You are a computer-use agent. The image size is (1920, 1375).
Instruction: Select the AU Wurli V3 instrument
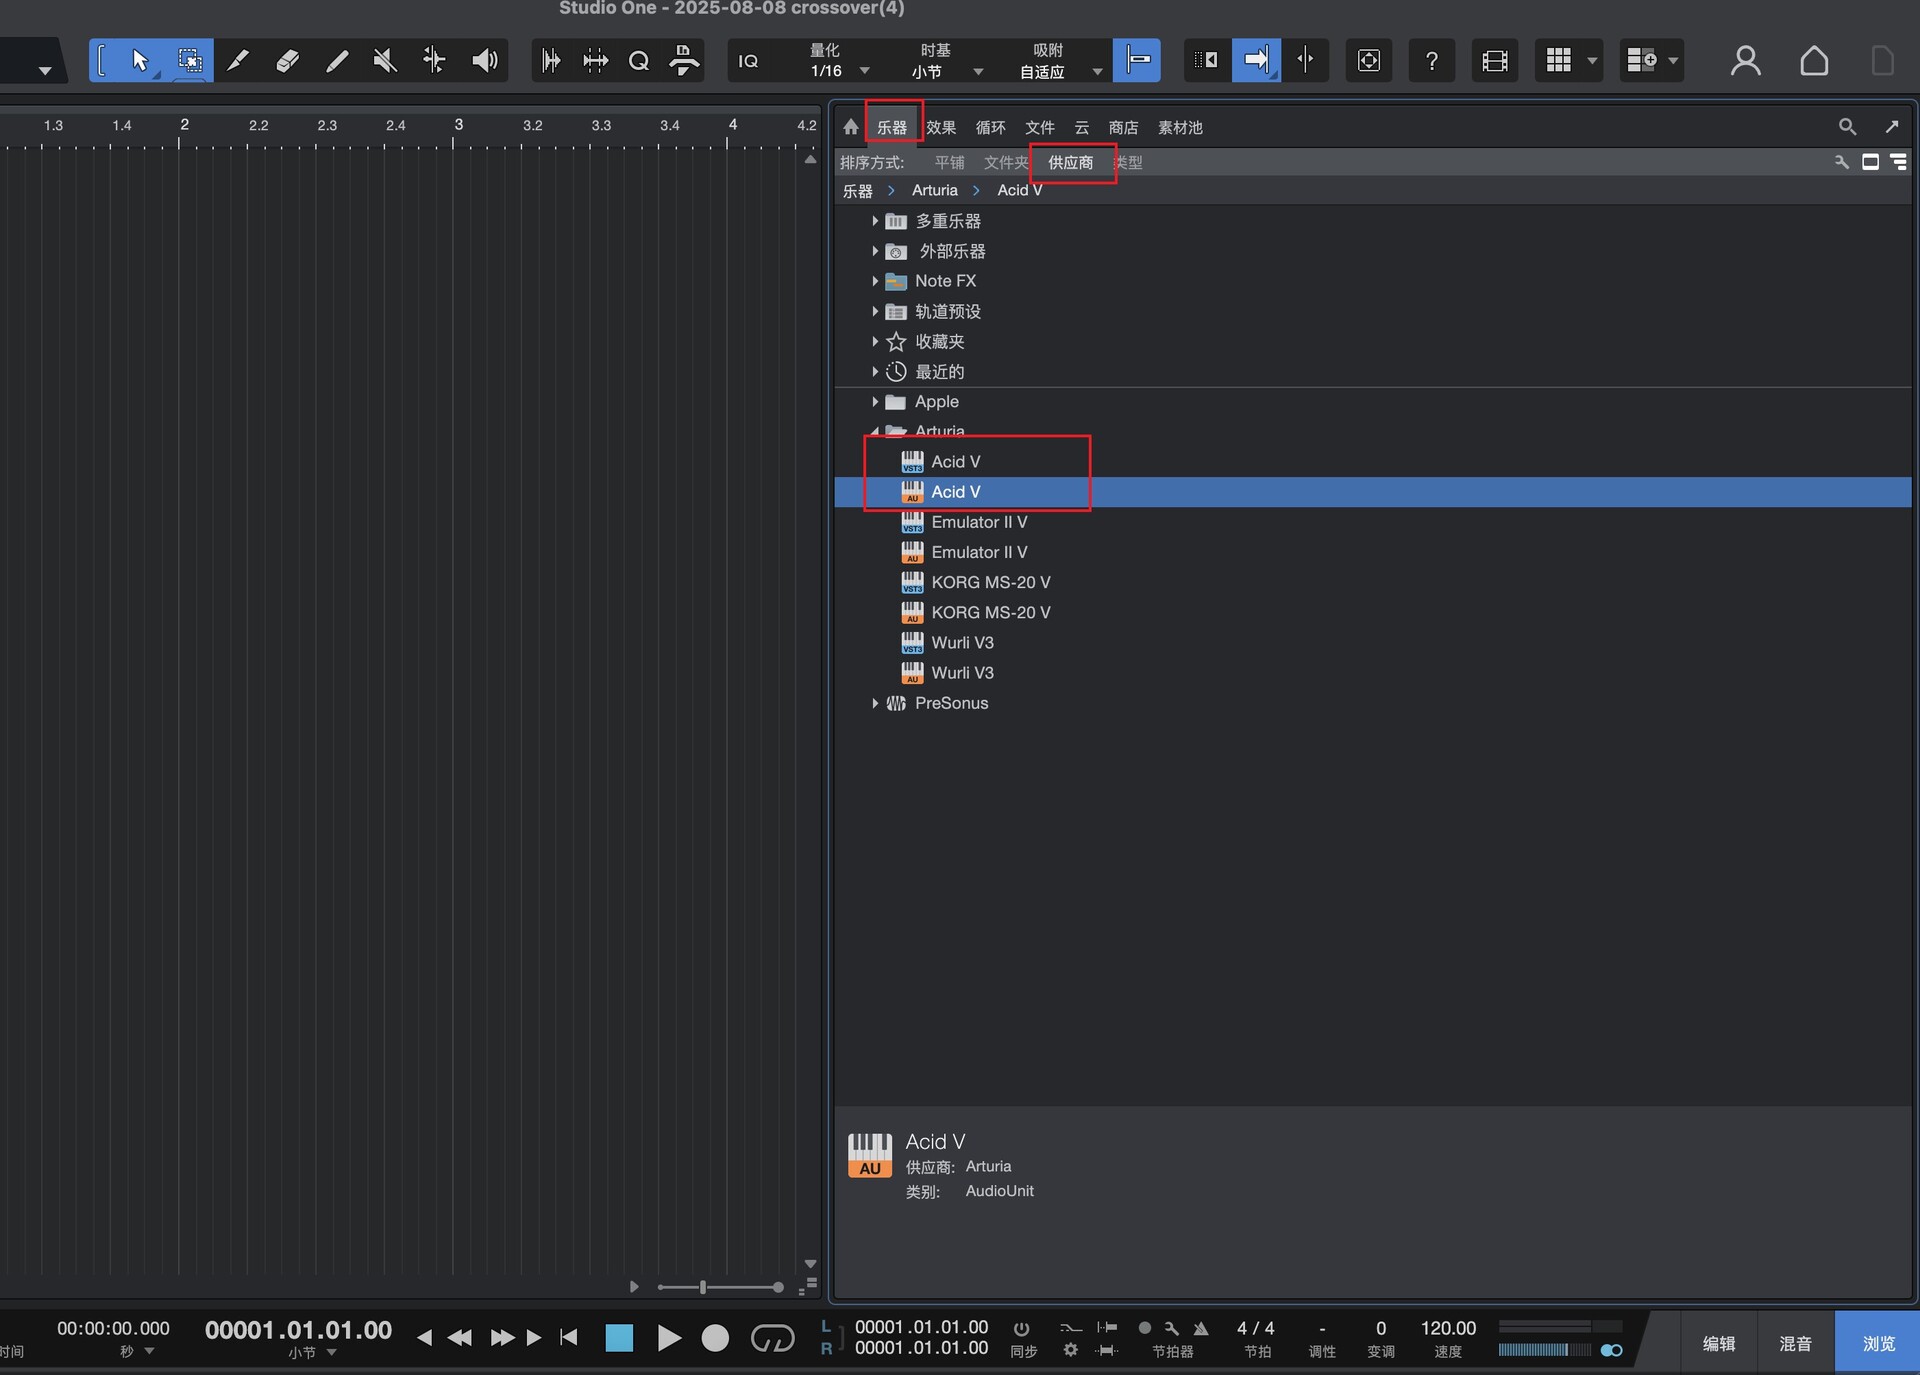click(947, 672)
